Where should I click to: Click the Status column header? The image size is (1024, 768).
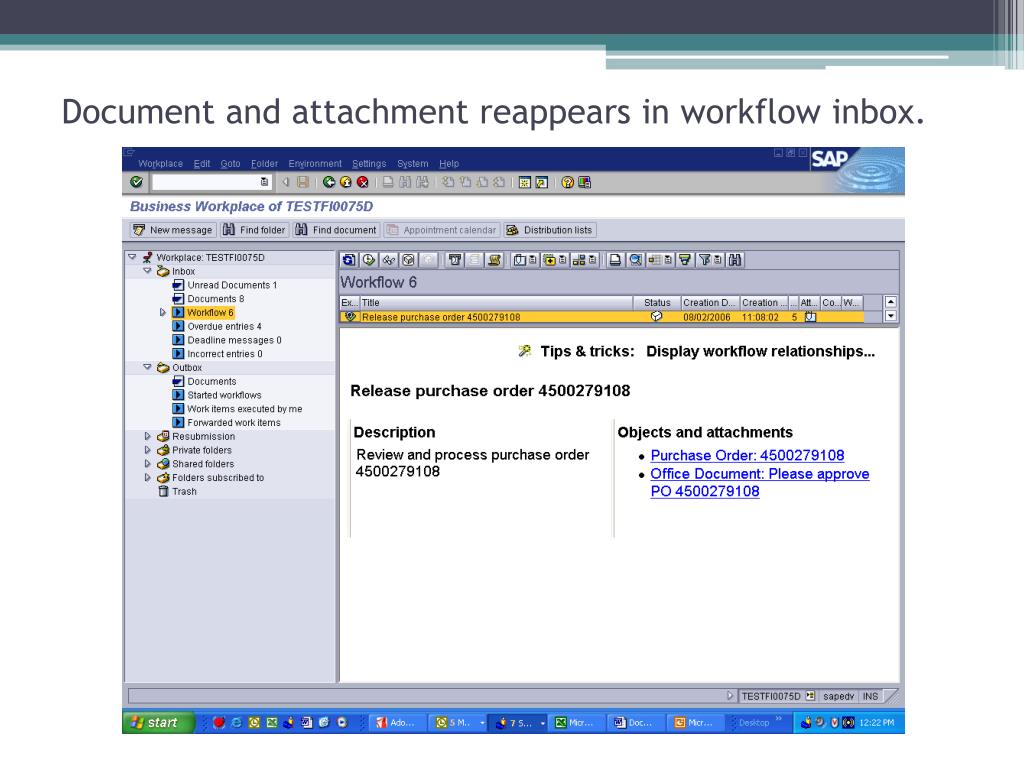coord(657,302)
